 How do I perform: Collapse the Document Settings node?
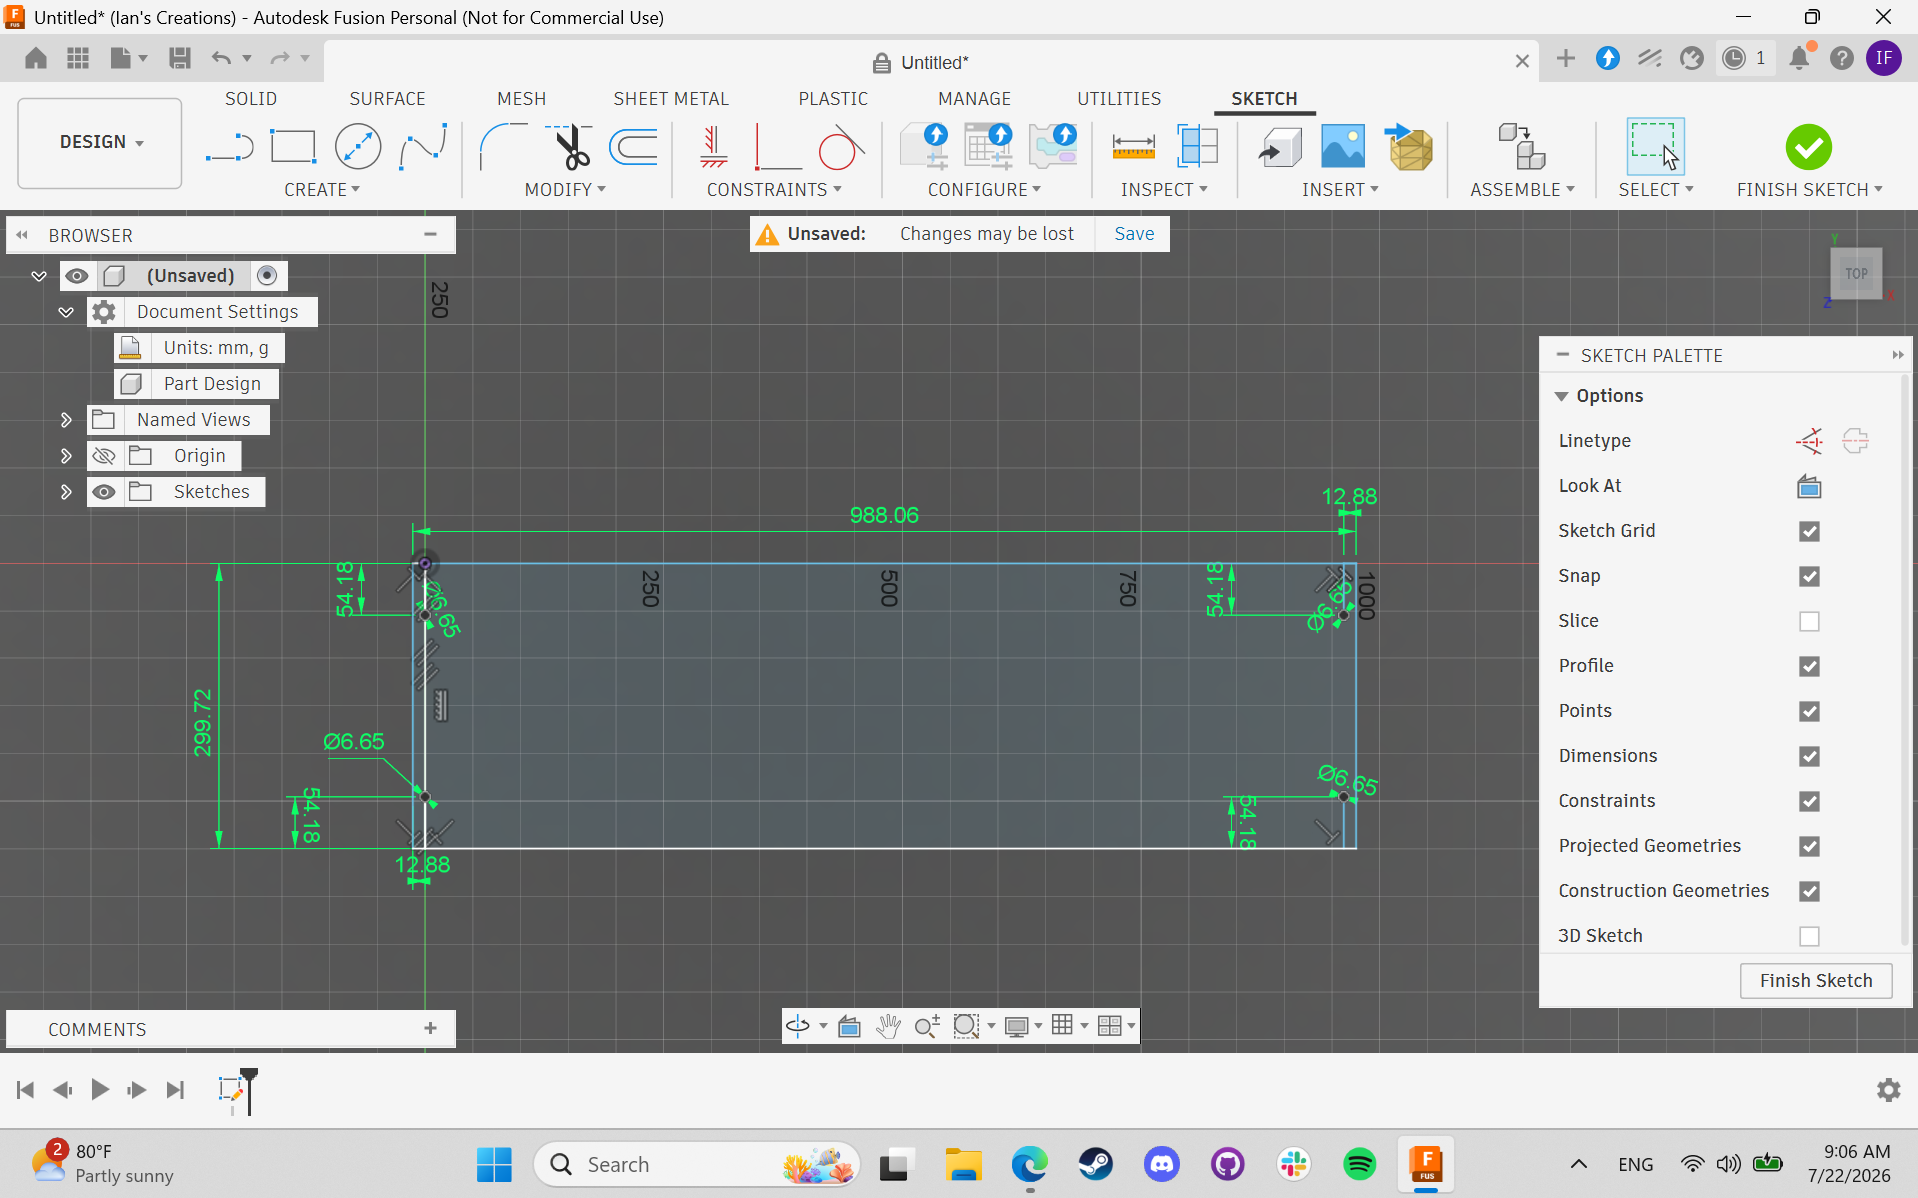[66, 312]
